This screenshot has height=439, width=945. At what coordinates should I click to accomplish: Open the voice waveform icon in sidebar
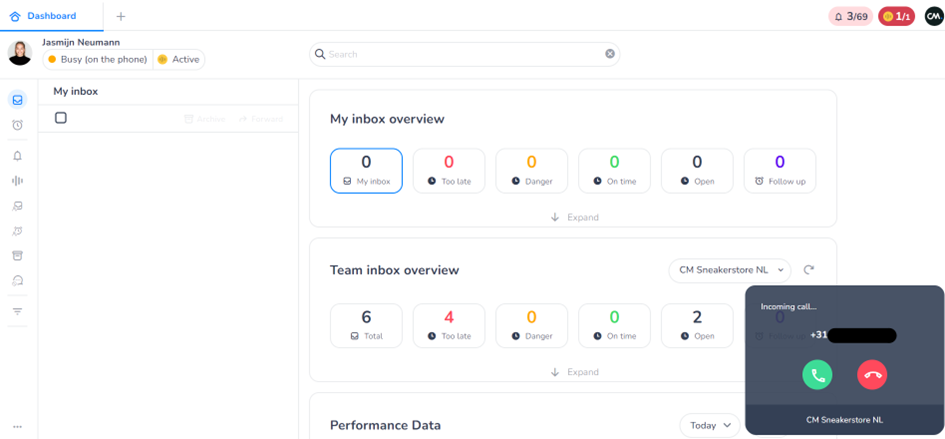coord(17,181)
